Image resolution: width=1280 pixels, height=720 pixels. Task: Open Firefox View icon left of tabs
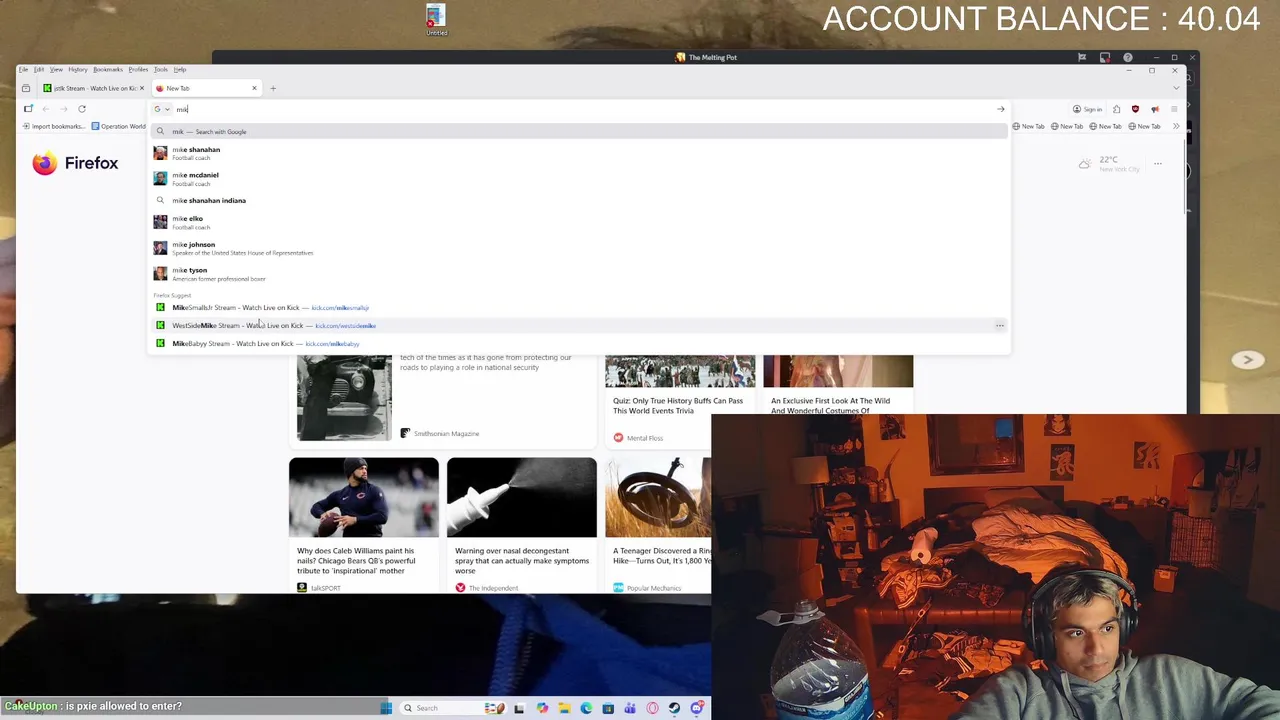point(26,88)
